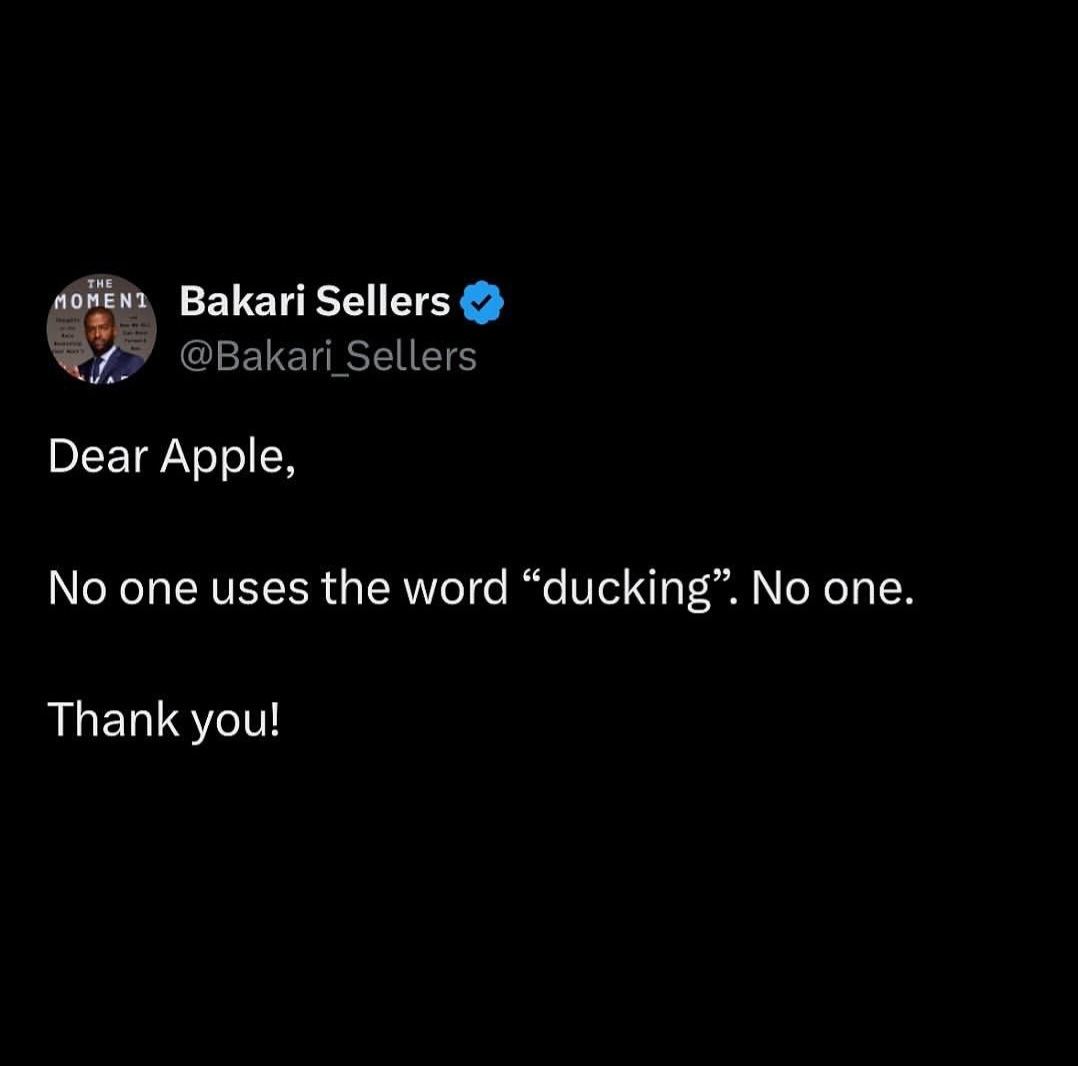Click the word "Apple" in the greeting
Image resolution: width=1078 pixels, height=1066 pixels.
coord(227,457)
